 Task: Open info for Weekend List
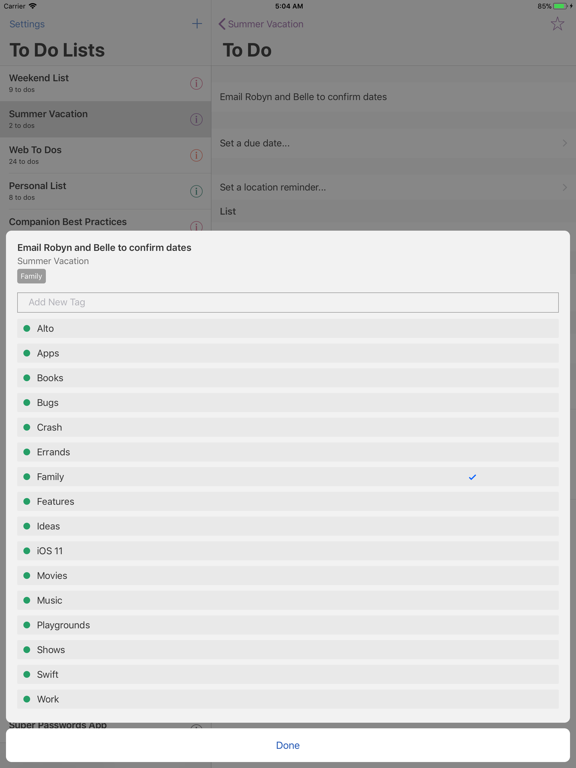pos(196,83)
